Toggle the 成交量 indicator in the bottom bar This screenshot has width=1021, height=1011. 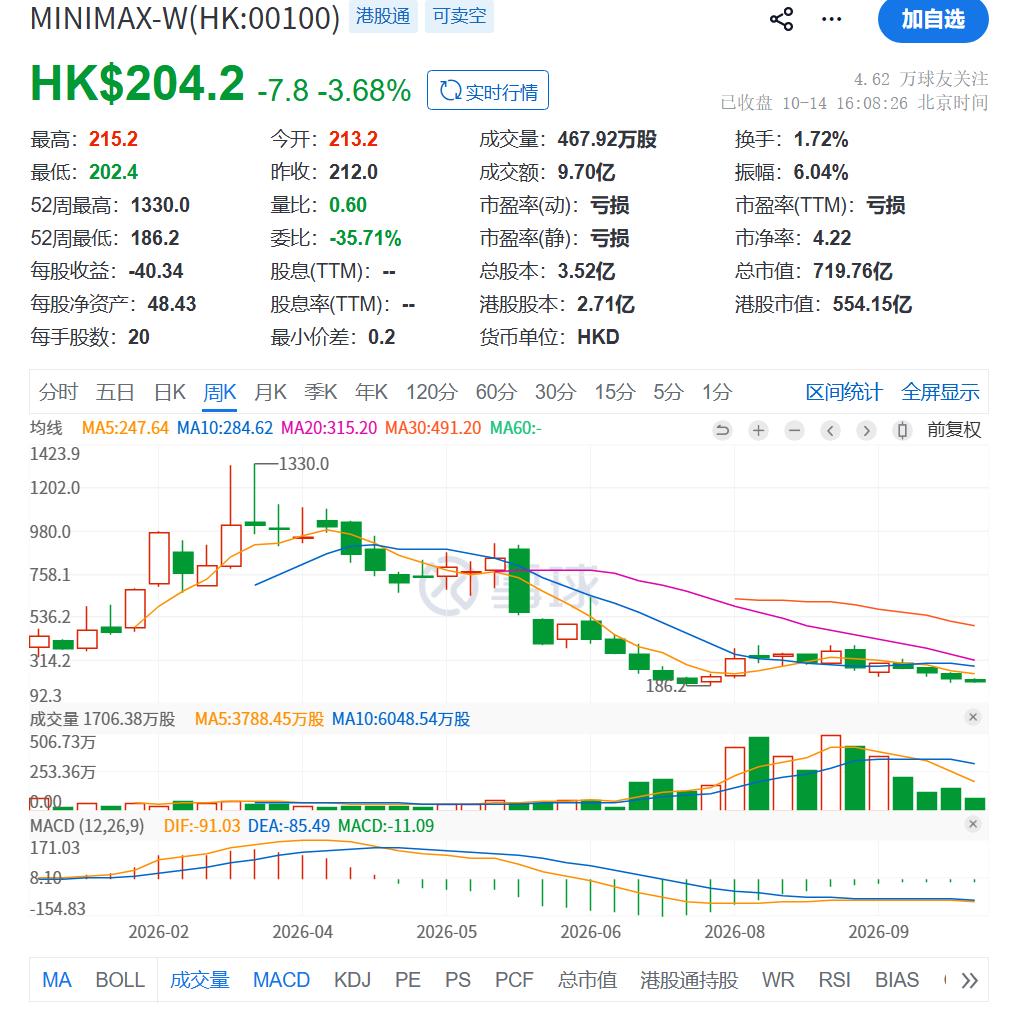tap(200, 980)
